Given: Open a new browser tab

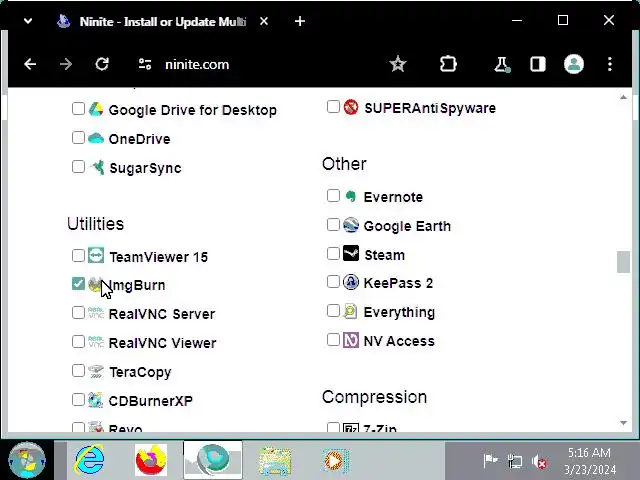Looking at the screenshot, I should click(x=300, y=21).
